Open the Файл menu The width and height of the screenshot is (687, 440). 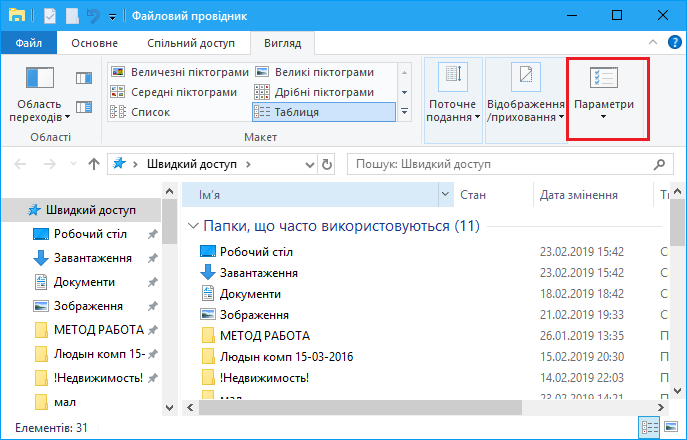[29, 43]
